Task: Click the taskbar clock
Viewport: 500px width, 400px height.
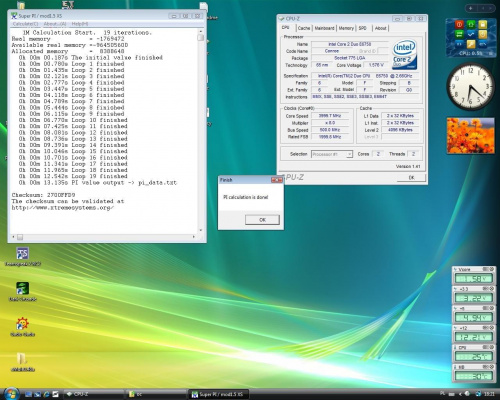Action: [489, 394]
